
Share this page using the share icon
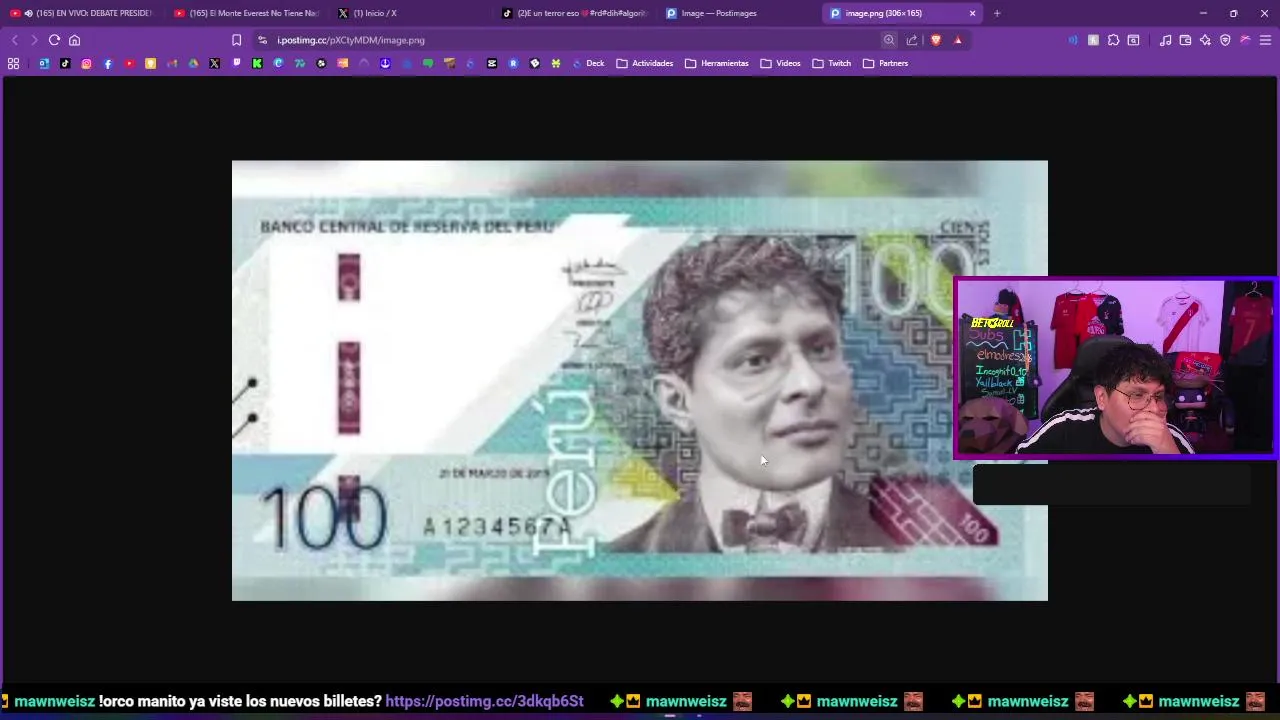click(x=912, y=40)
